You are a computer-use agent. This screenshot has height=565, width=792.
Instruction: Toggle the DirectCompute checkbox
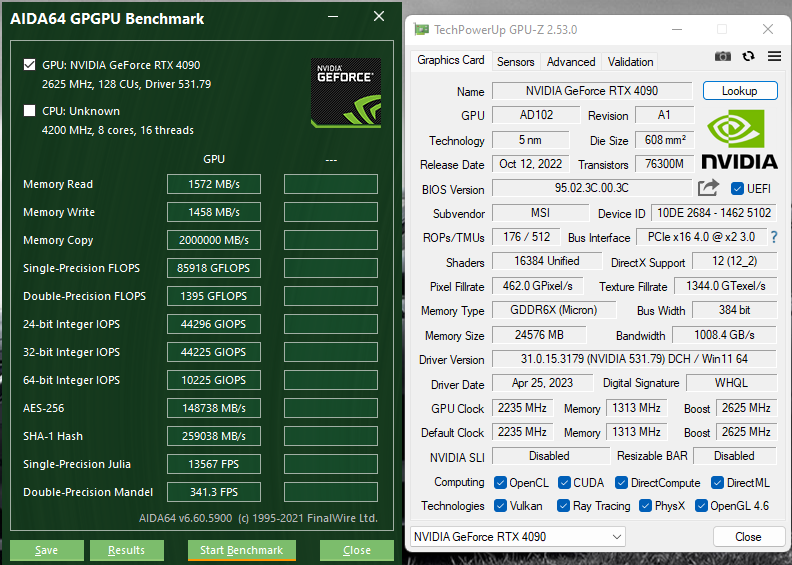coord(621,483)
